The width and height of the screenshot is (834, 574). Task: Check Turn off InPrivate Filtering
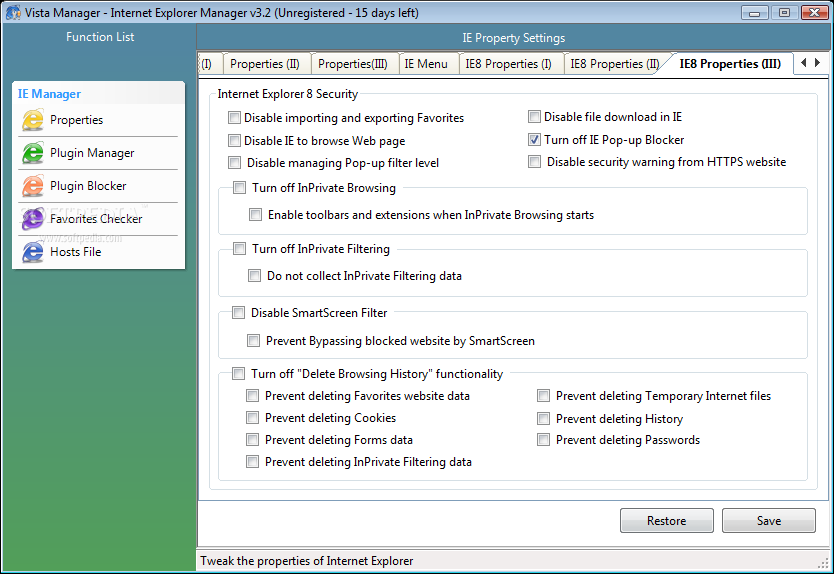239,248
